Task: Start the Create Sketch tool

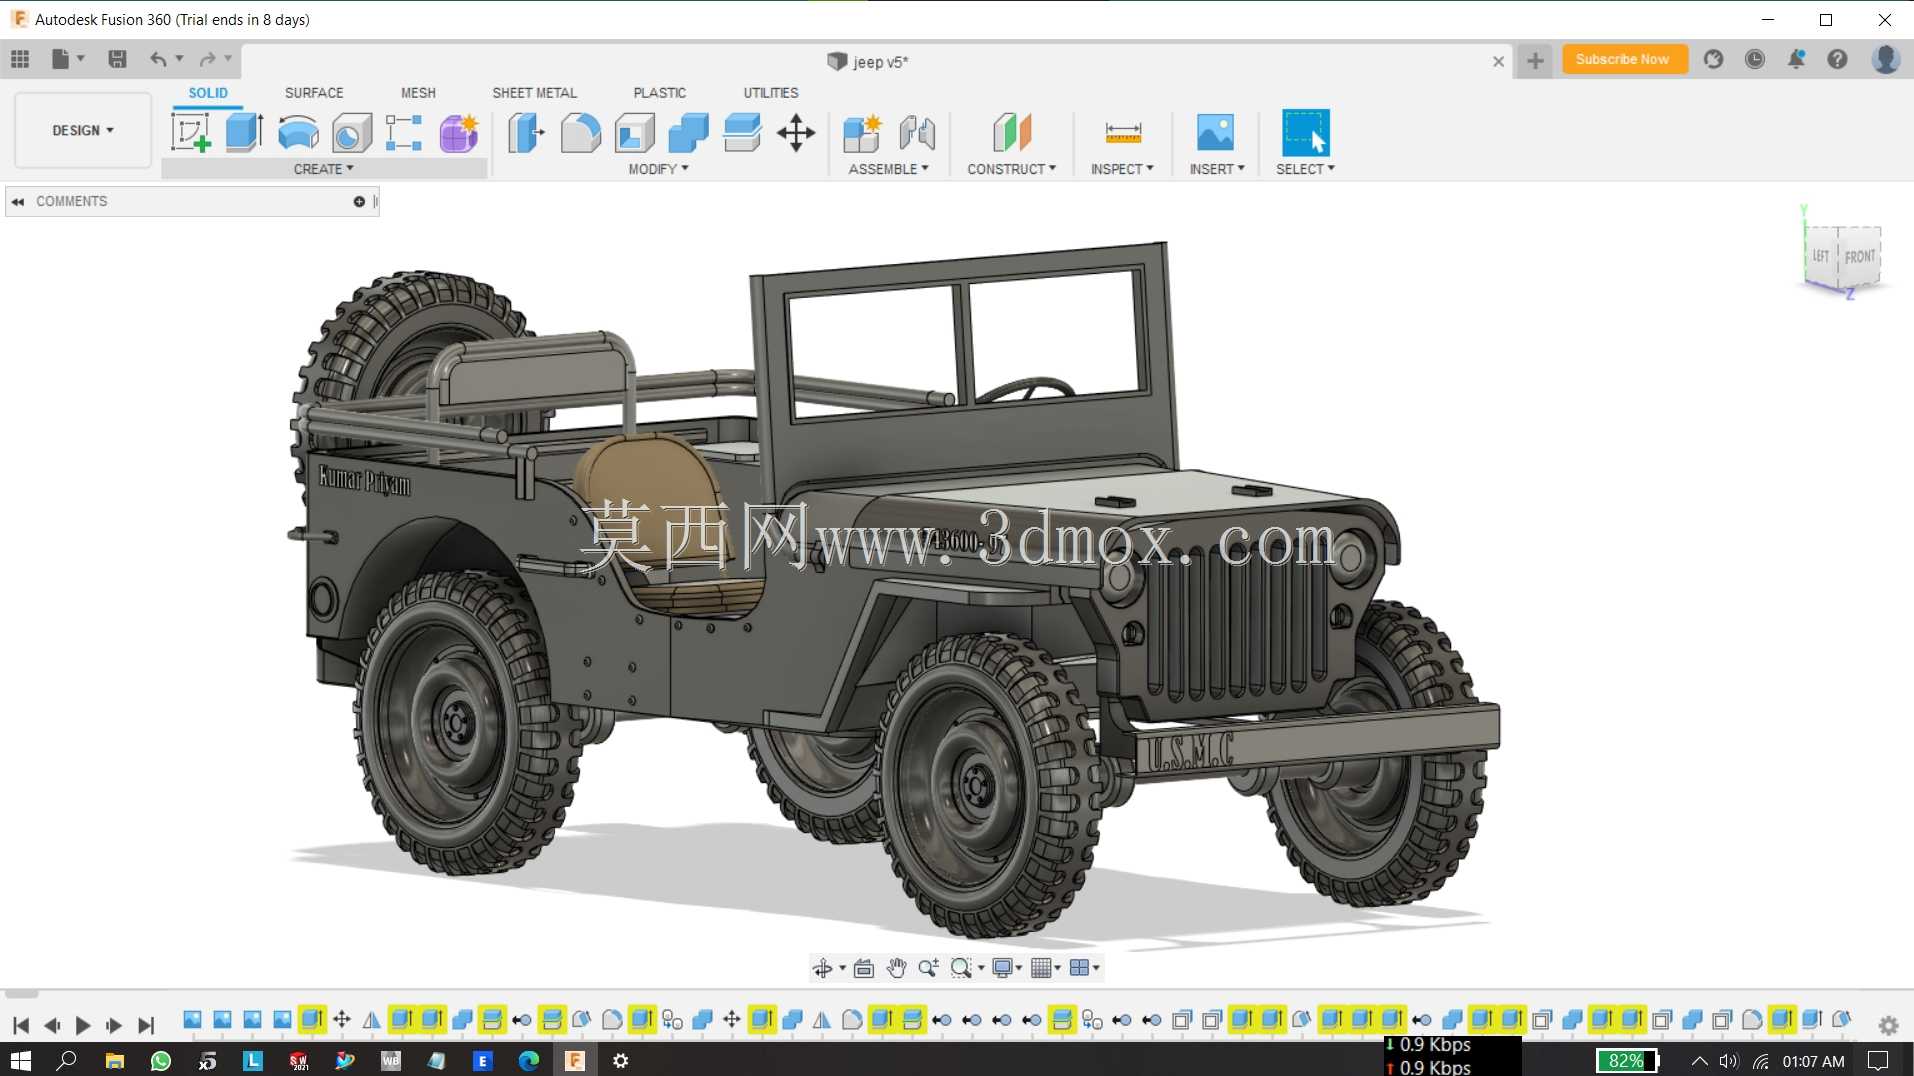Action: point(190,132)
